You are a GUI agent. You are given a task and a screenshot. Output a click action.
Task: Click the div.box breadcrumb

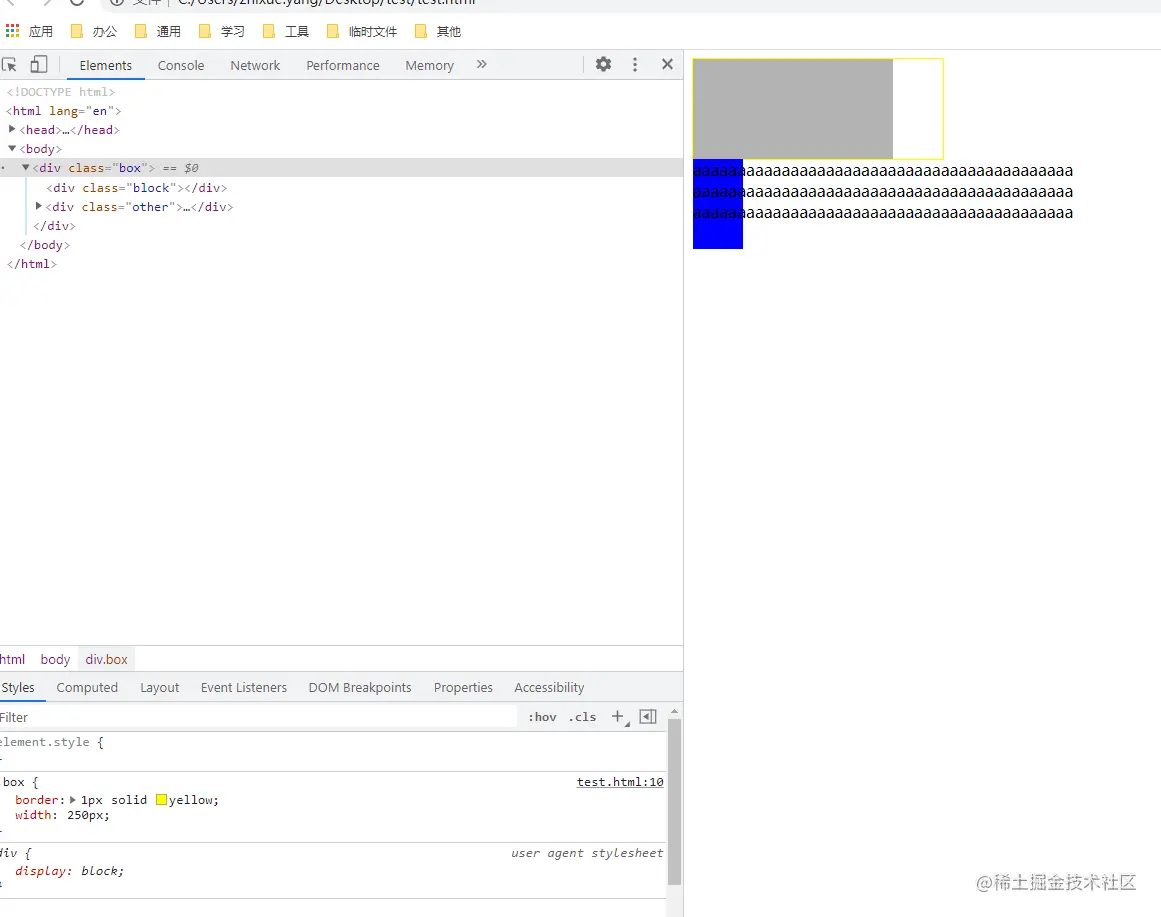(107, 659)
